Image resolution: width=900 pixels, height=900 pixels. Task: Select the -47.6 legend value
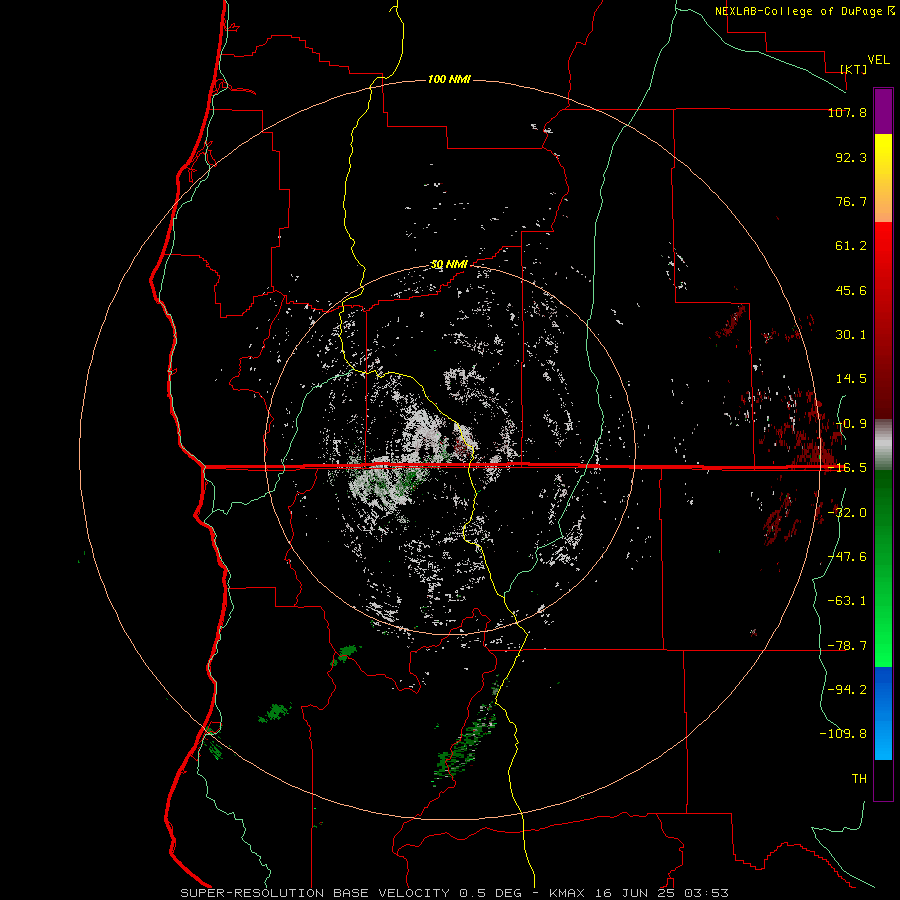coord(847,557)
